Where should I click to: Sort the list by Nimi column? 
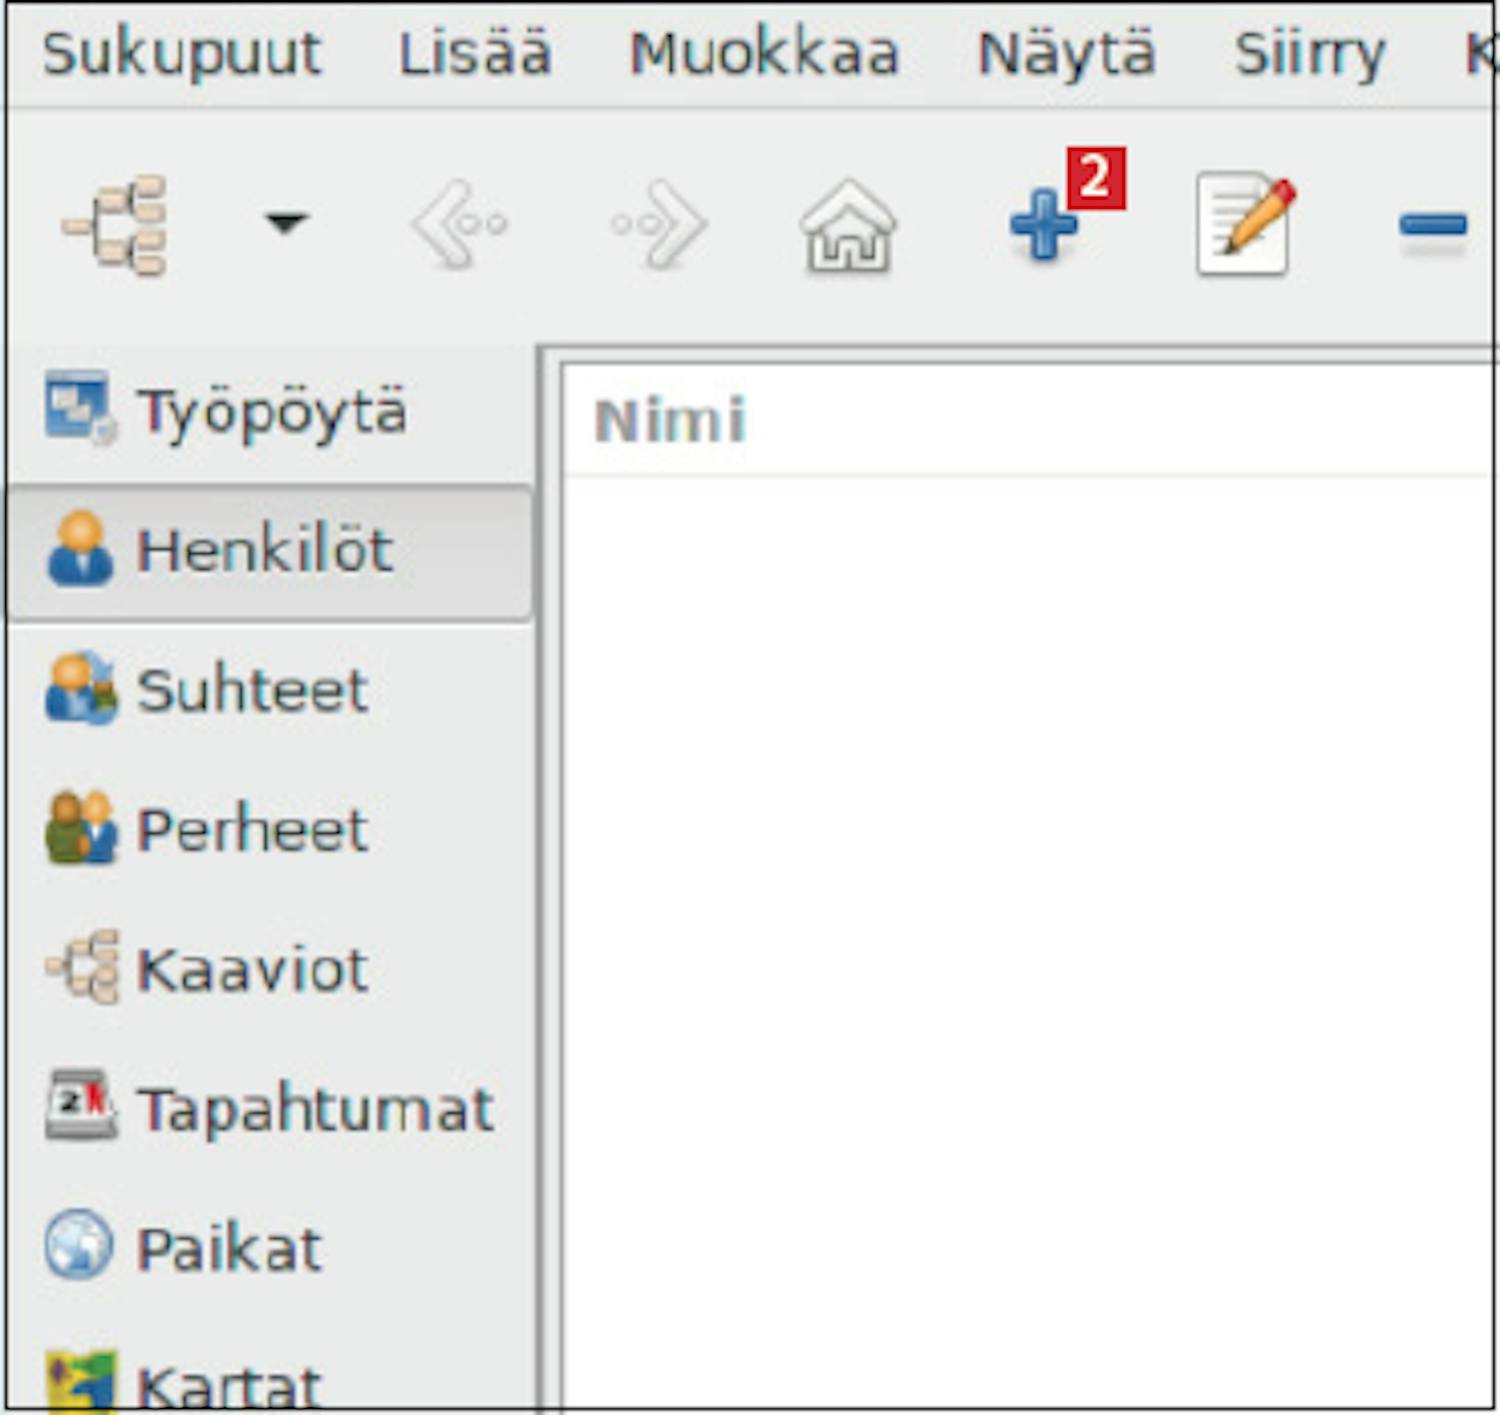[670, 420]
